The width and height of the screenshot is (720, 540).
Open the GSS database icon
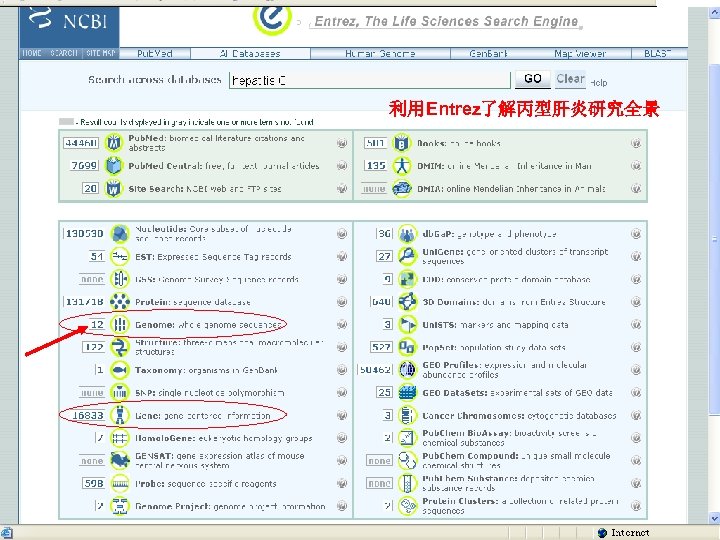[120, 279]
